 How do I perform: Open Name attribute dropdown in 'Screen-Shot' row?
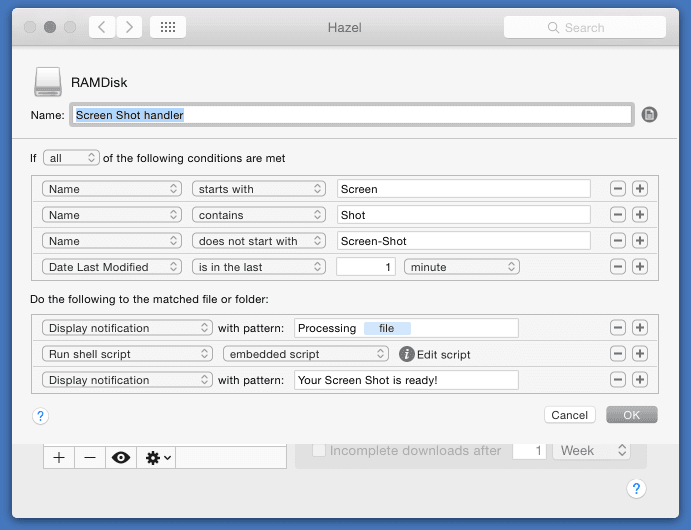[x=112, y=241]
